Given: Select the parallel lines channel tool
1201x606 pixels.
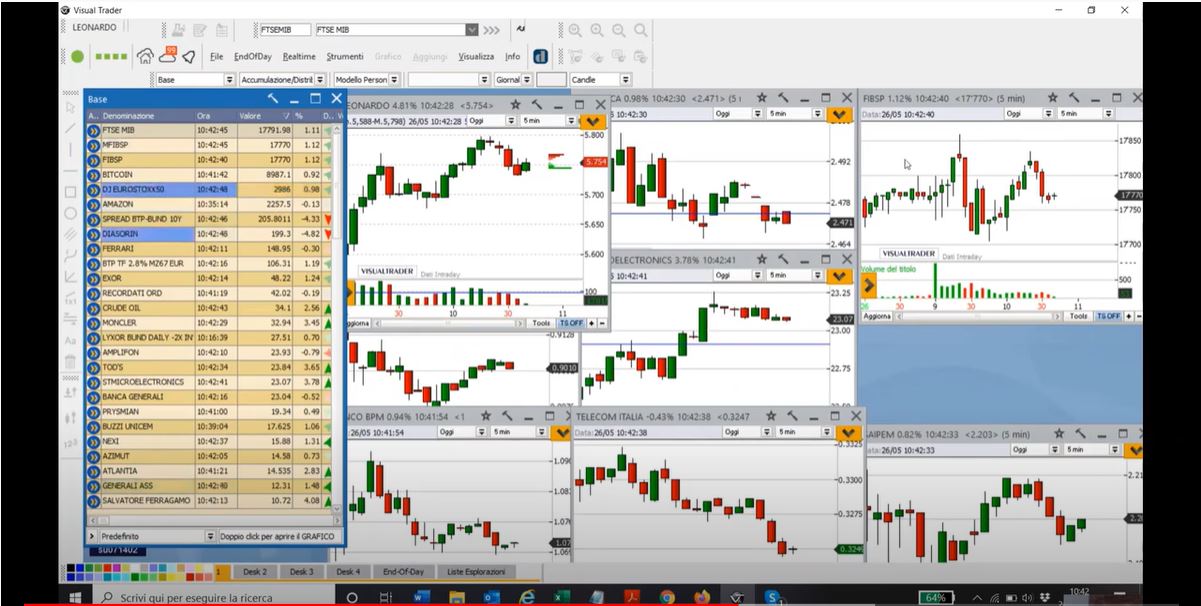Looking at the screenshot, I should click(x=70, y=234).
